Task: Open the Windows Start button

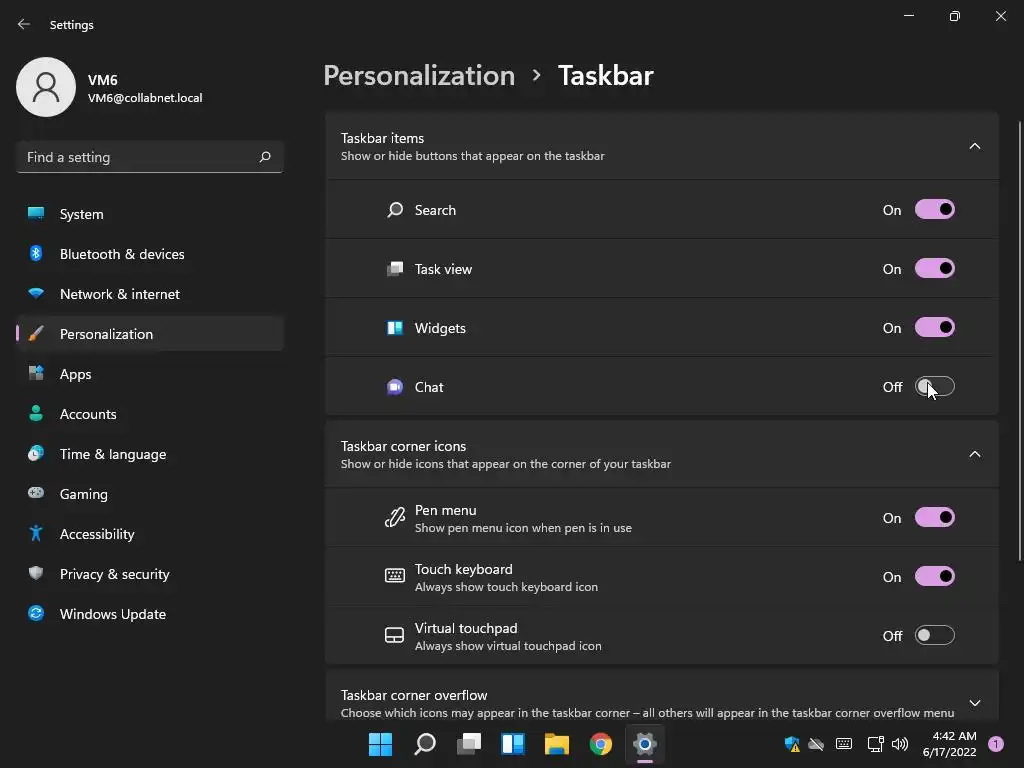Action: (380, 744)
